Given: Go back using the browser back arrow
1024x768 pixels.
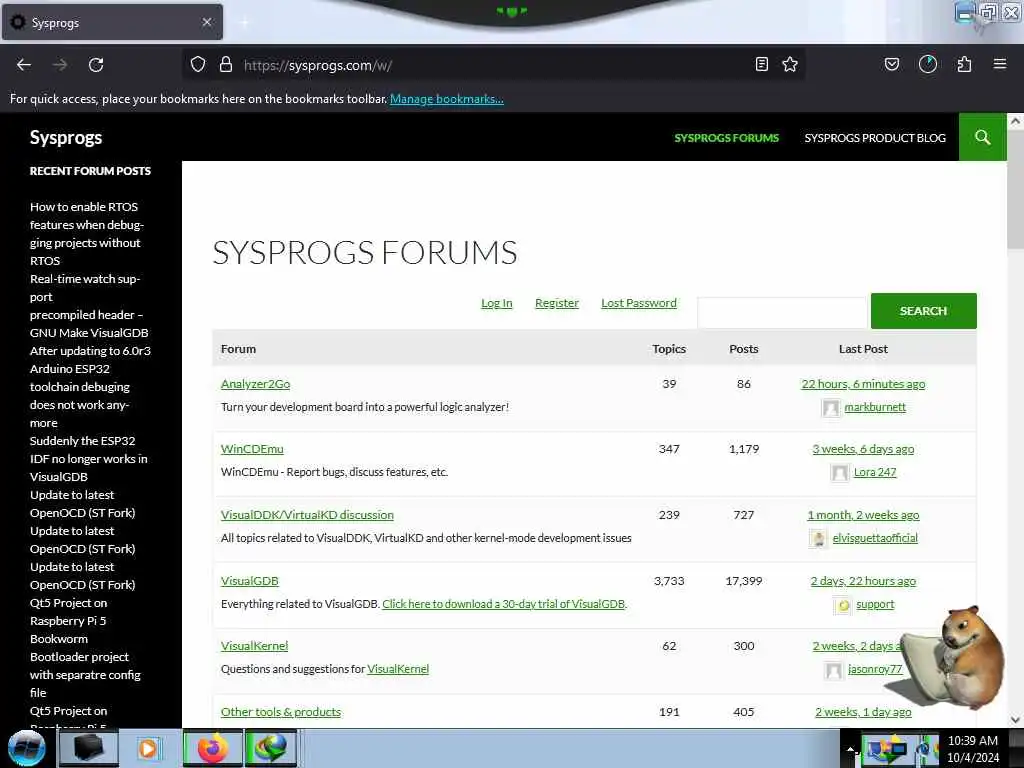Looking at the screenshot, I should 24,65.
